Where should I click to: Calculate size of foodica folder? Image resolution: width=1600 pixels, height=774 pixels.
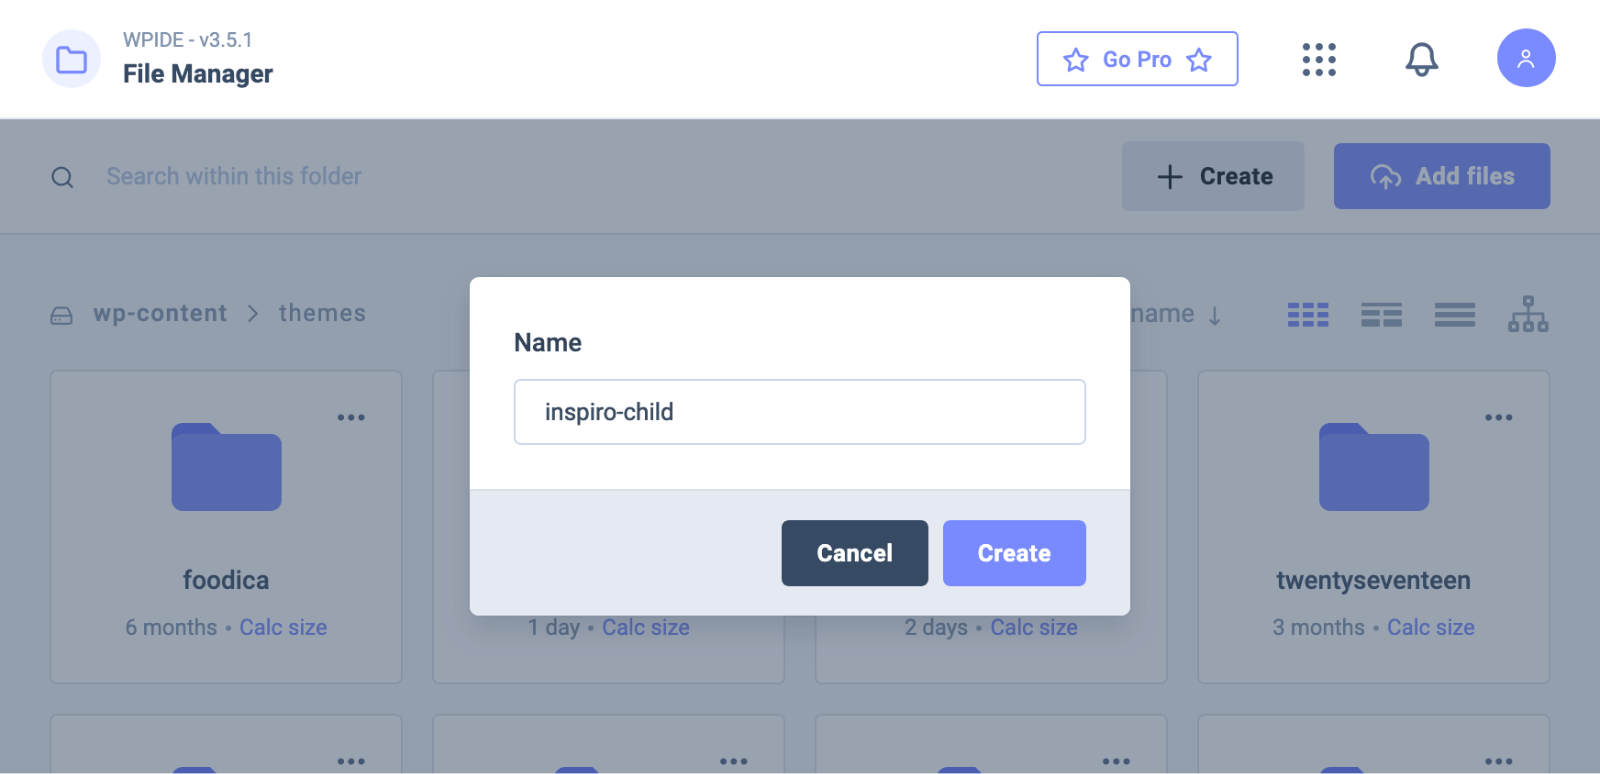pos(283,627)
